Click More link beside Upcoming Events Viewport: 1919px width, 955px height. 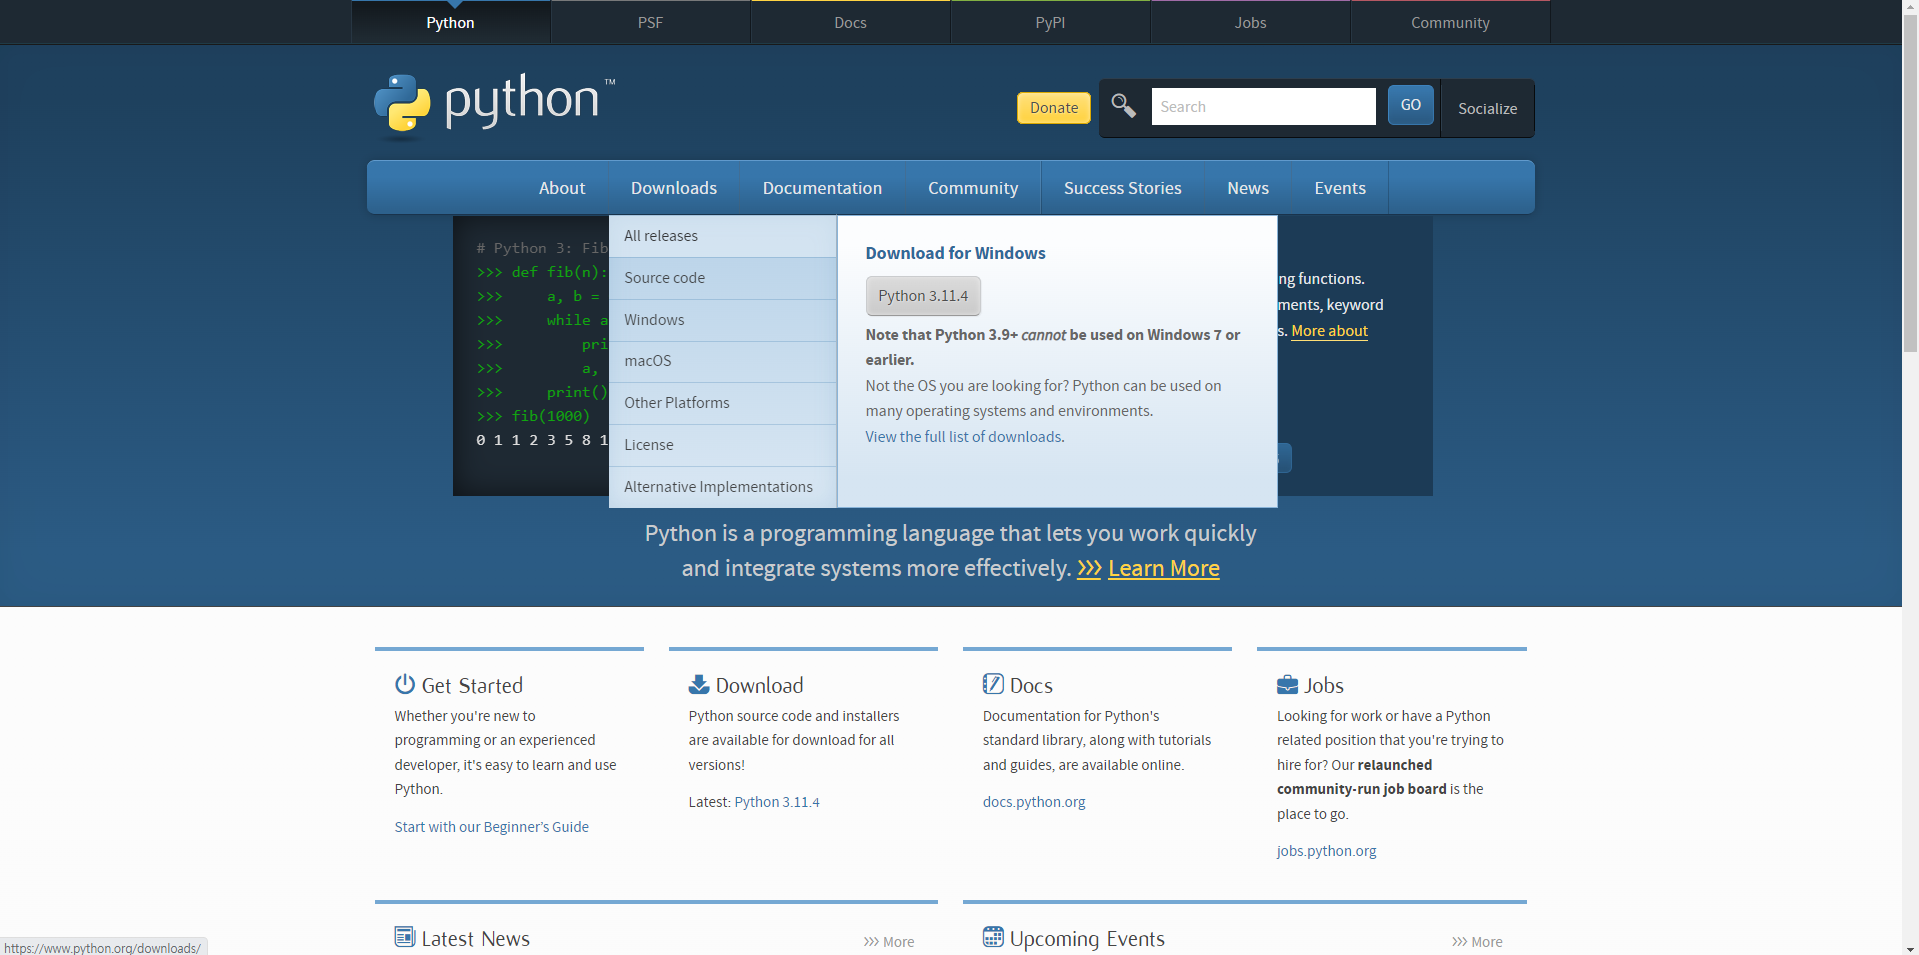coord(1477,942)
